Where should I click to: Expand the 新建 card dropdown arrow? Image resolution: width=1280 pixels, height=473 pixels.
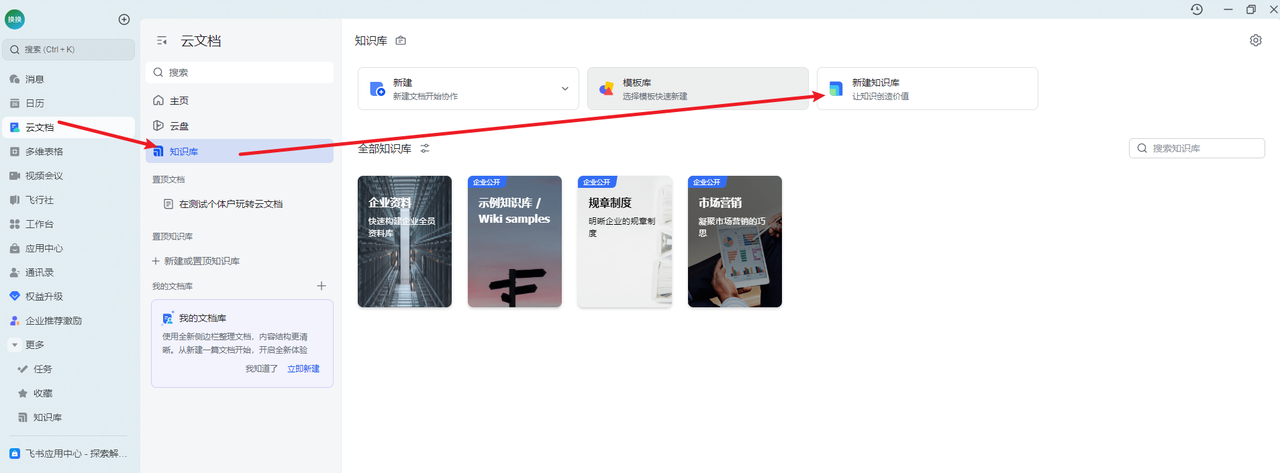[564, 89]
